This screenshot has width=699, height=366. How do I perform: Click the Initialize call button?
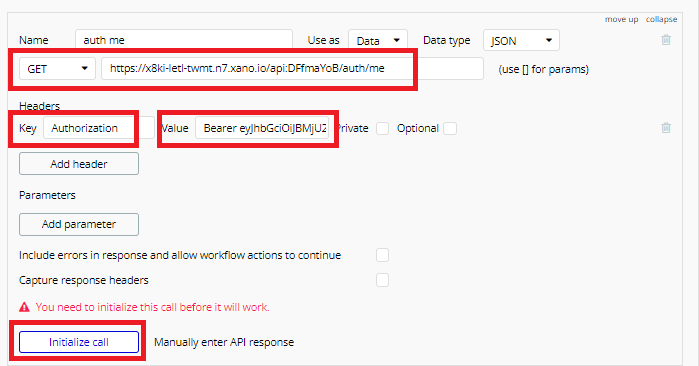(x=79, y=342)
